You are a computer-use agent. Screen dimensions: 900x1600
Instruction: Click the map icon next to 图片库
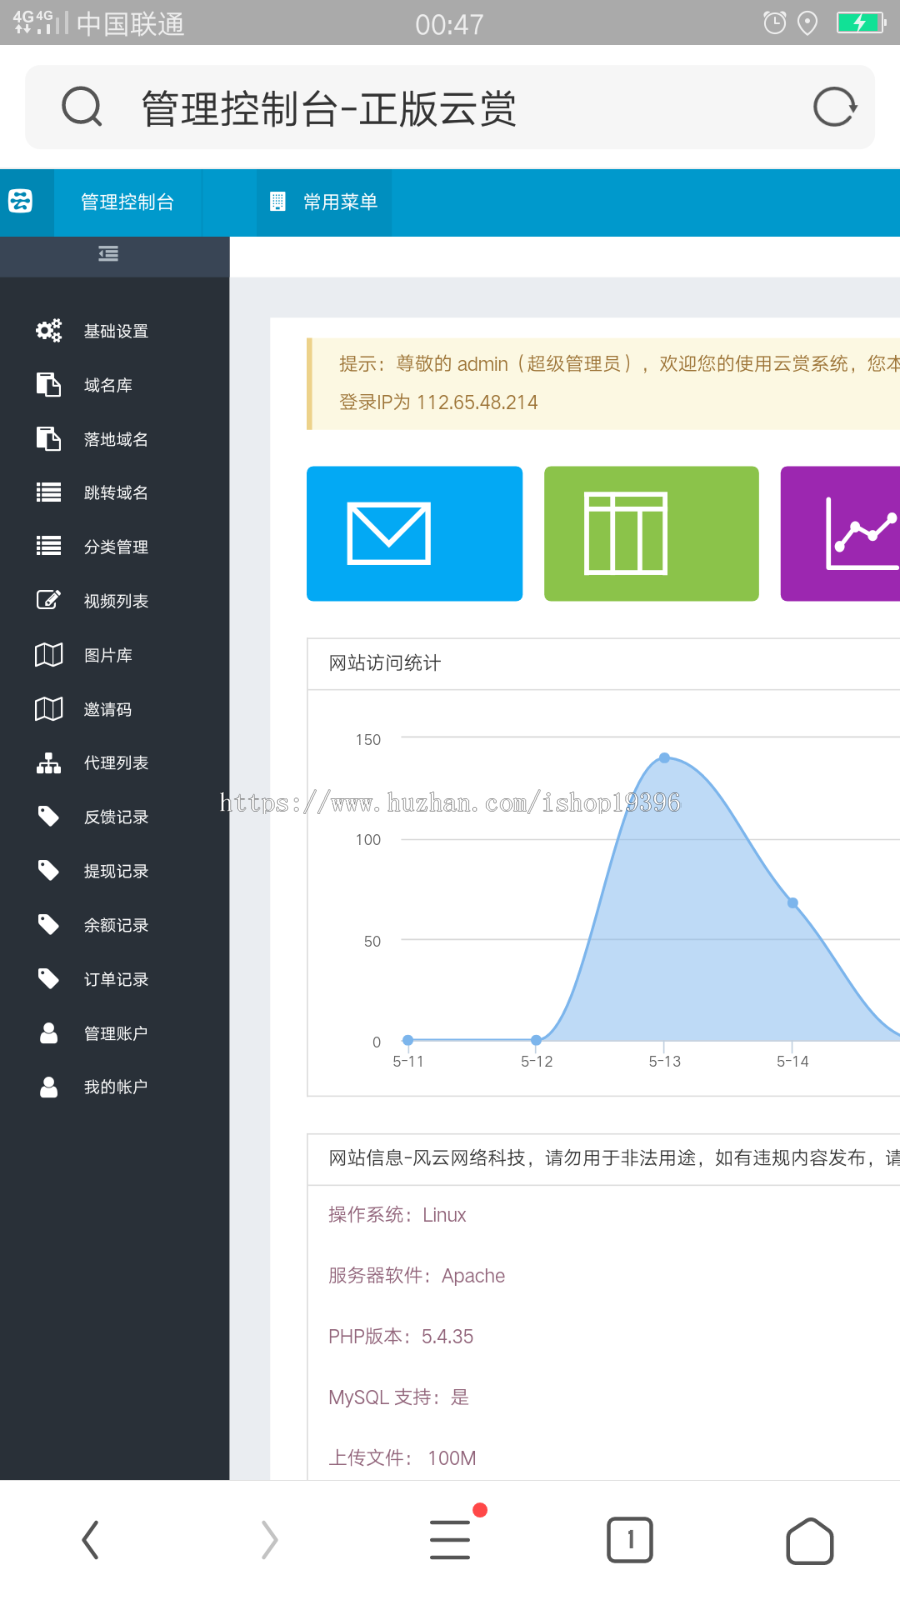49,654
